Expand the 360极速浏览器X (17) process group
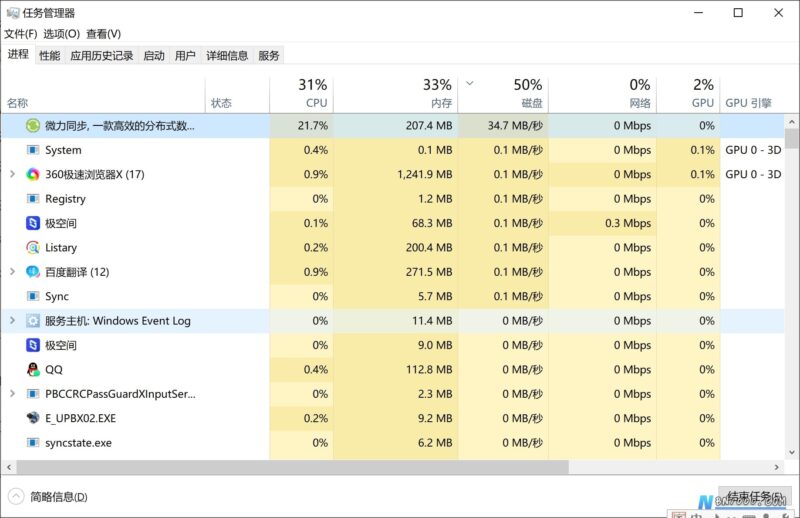This screenshot has height=518, width=800. (13, 175)
